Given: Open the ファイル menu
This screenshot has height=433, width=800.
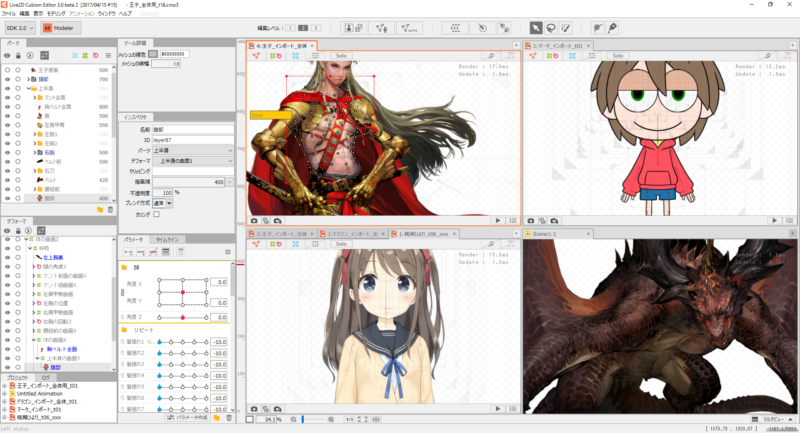Looking at the screenshot, I should 9,14.
